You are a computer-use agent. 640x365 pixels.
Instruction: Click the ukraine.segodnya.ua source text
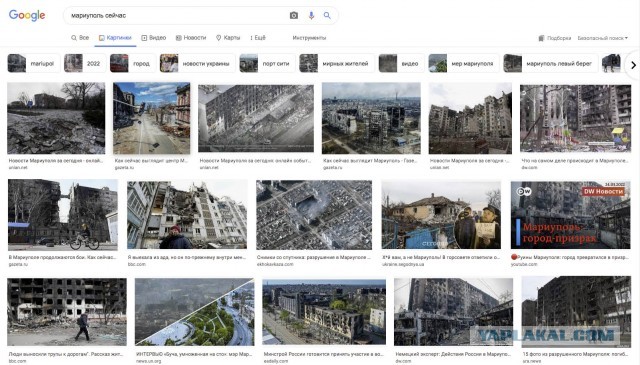point(403,265)
